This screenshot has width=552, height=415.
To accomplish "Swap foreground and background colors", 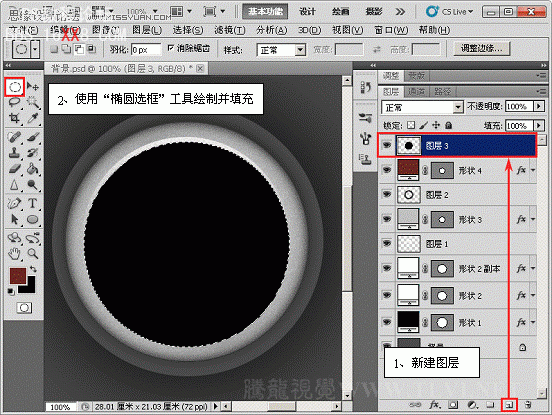I will (33, 269).
